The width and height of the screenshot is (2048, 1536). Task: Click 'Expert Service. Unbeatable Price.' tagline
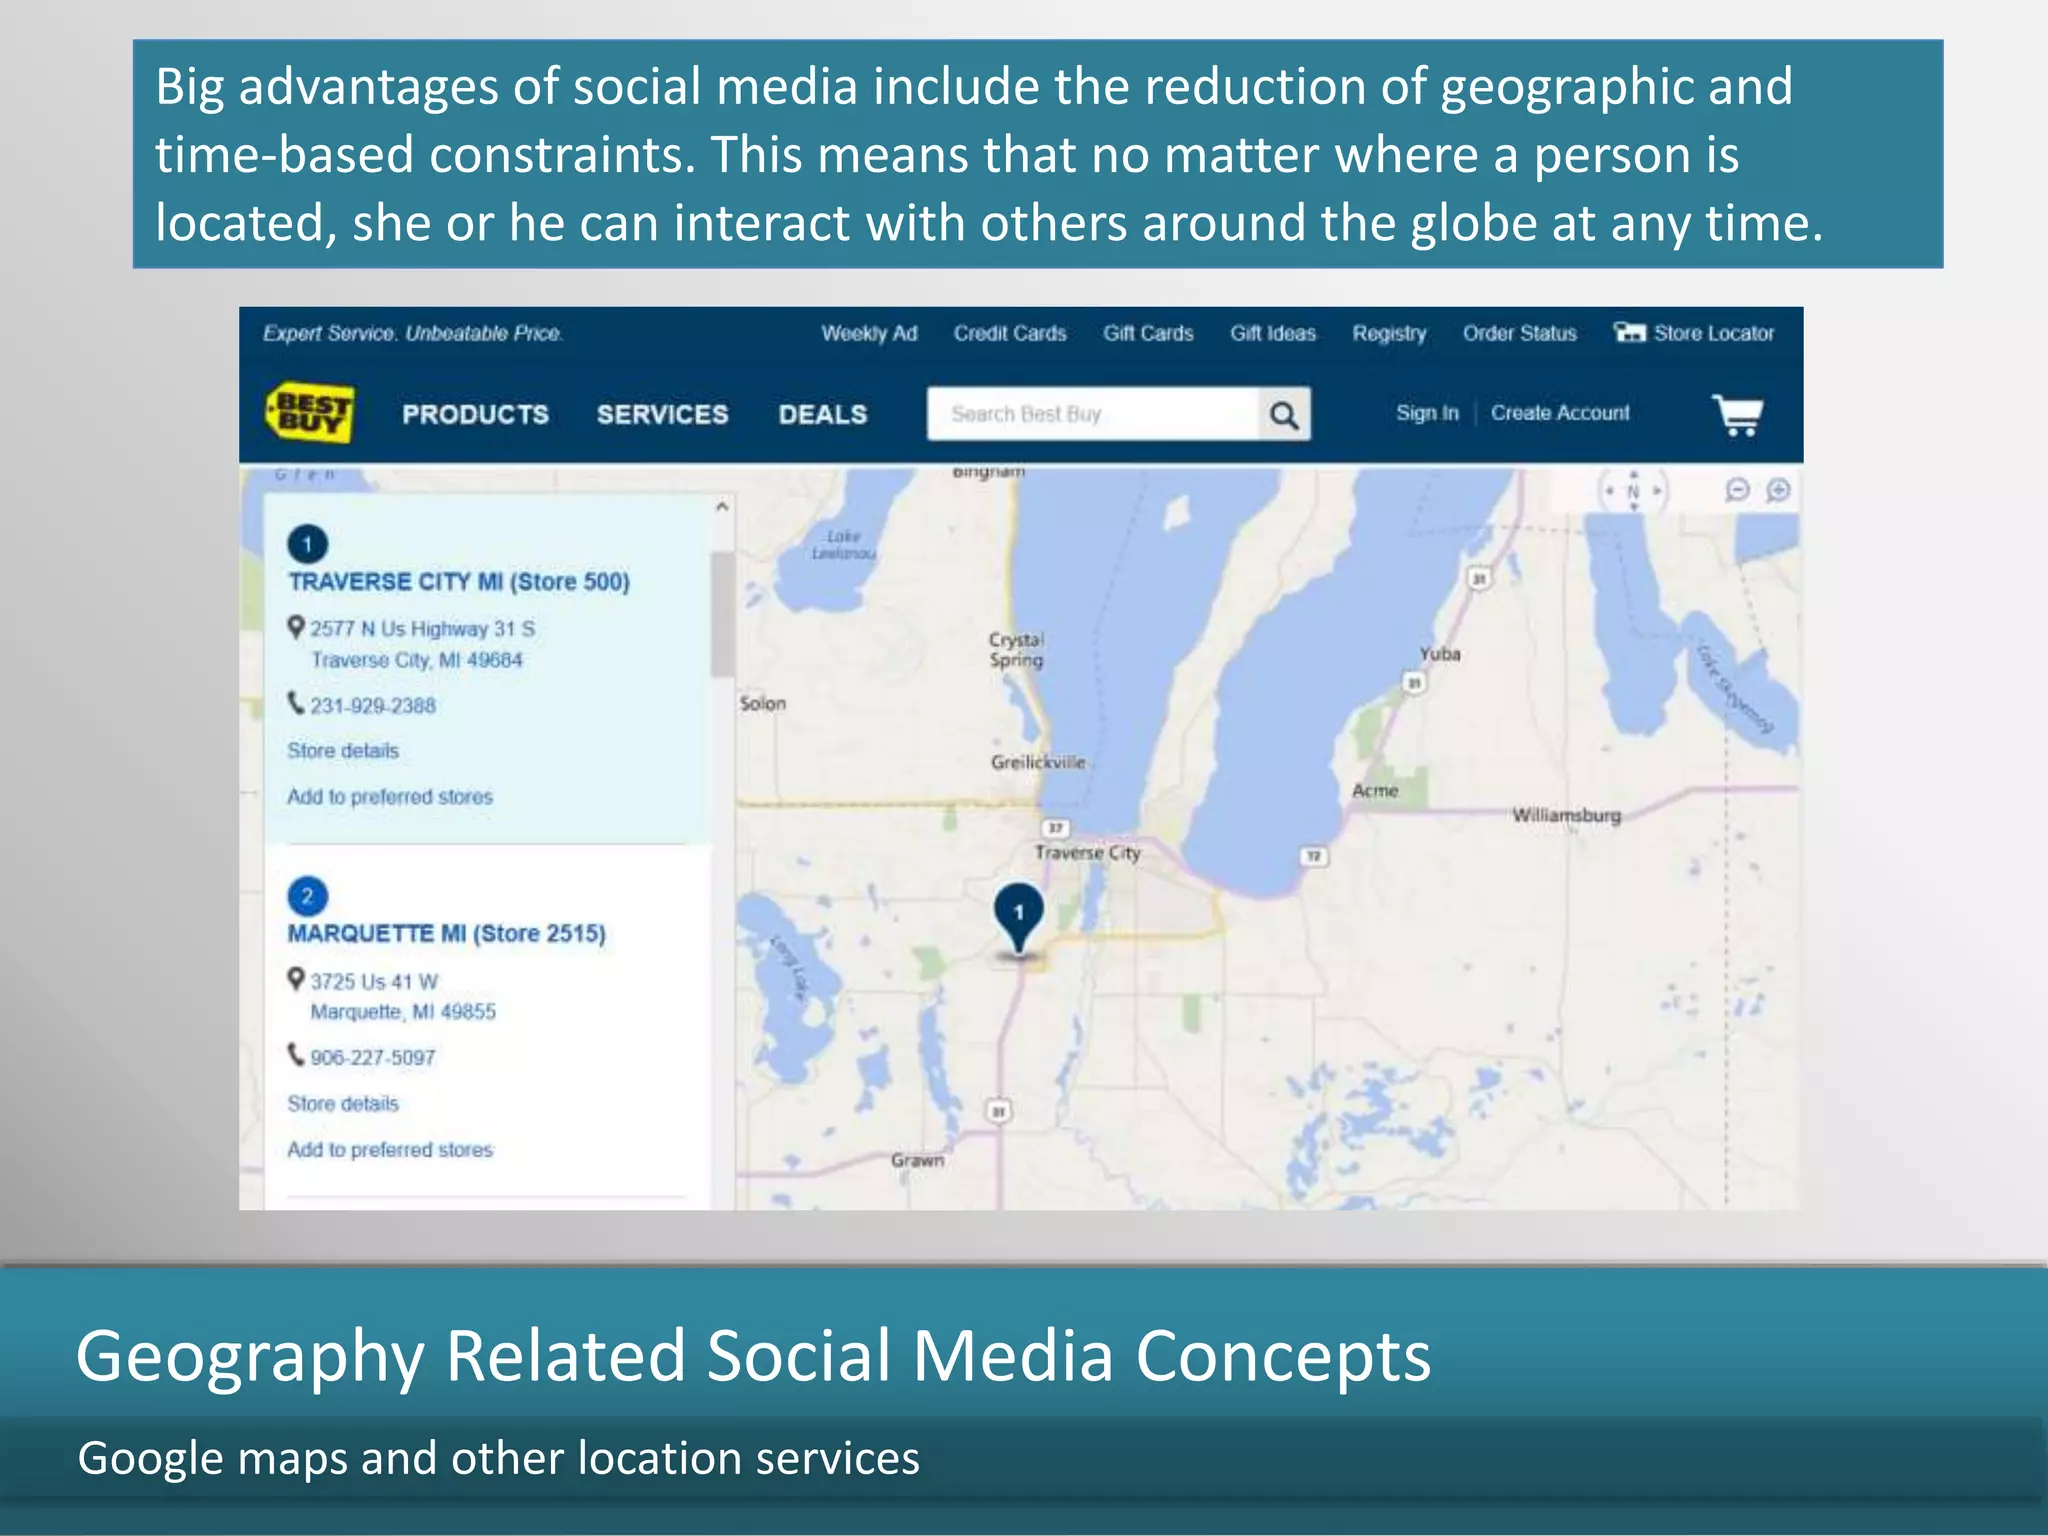coord(413,333)
